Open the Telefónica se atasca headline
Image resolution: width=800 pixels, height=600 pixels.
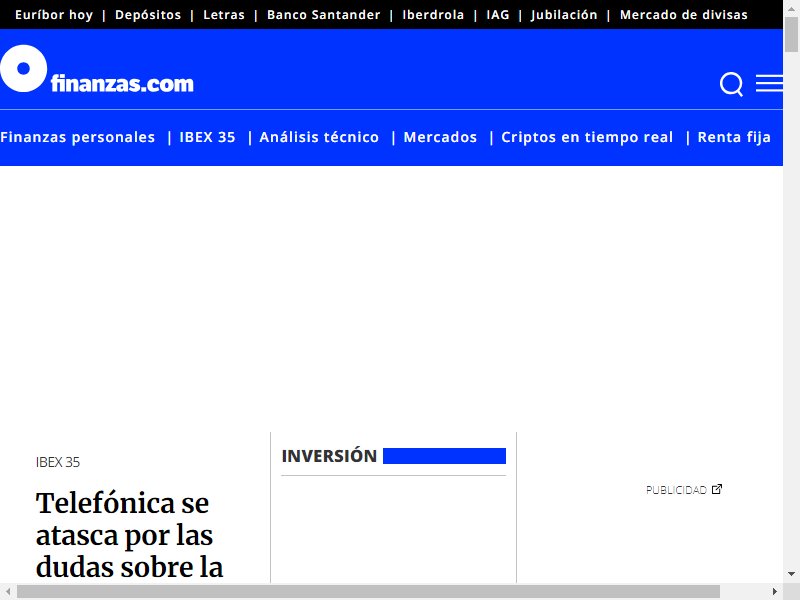(x=130, y=536)
